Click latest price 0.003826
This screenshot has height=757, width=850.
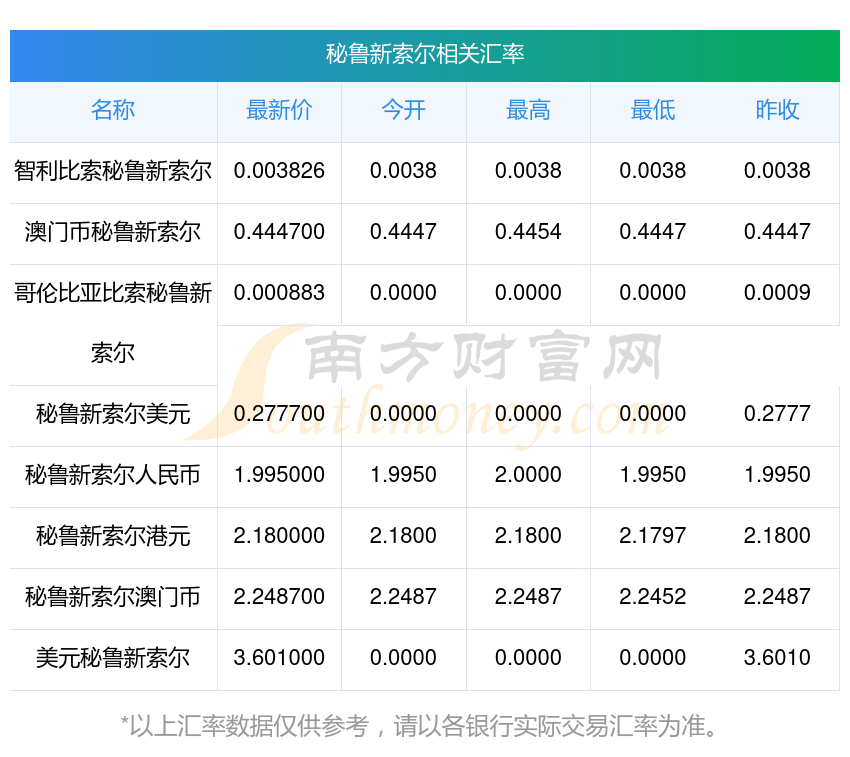(x=279, y=171)
